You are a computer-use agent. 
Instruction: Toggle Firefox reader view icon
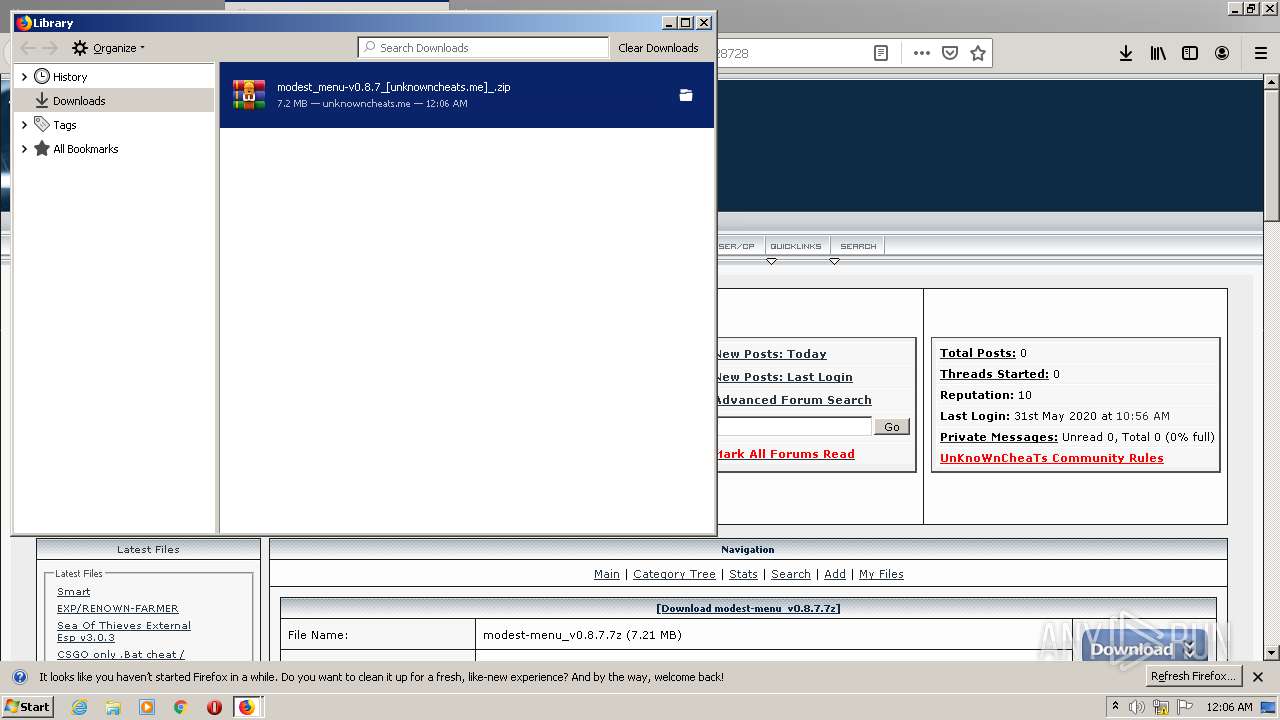[881, 53]
